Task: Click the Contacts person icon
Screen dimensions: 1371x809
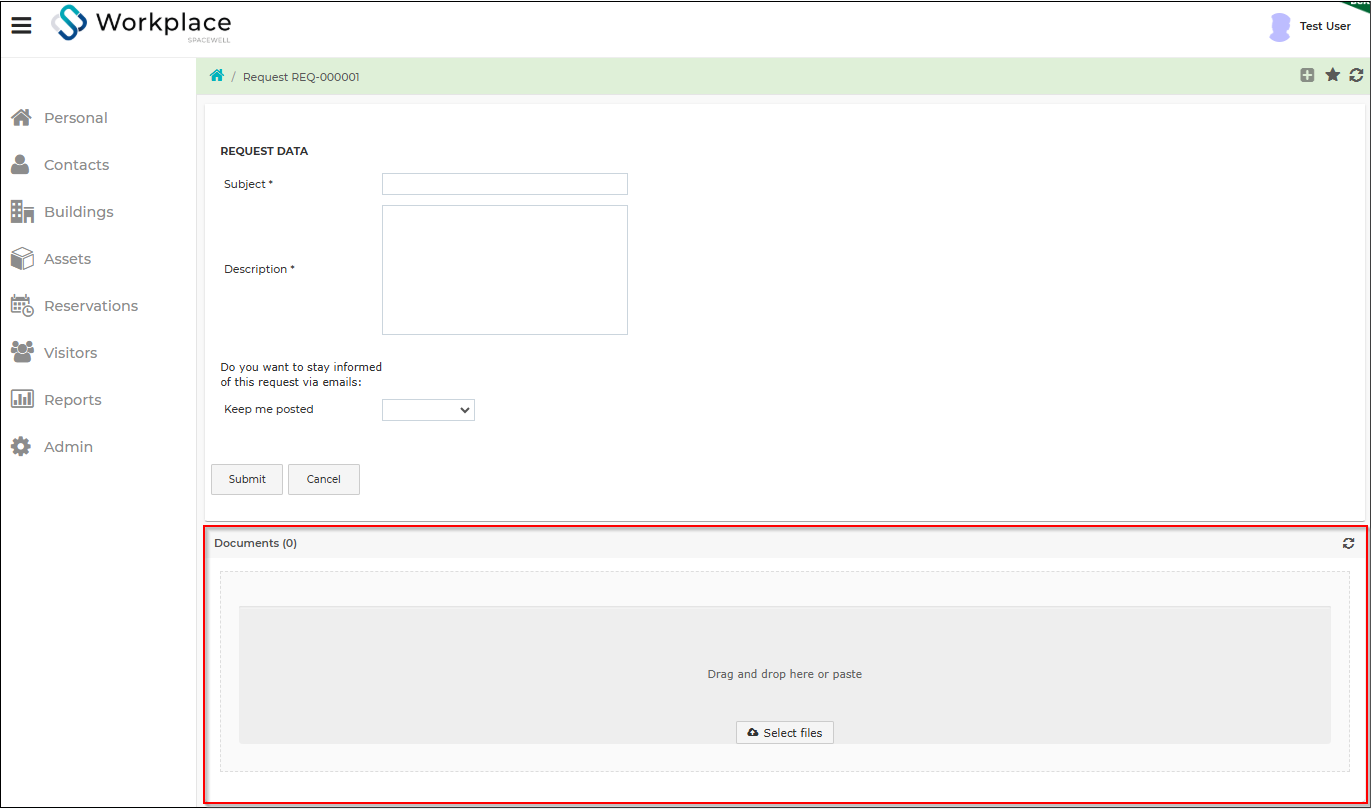Action: 20,164
